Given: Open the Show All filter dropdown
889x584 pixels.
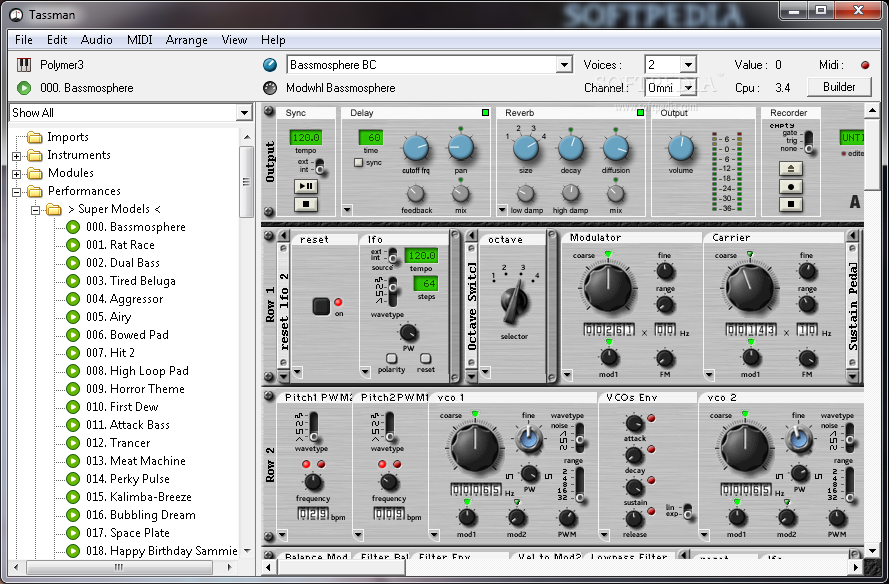Looking at the screenshot, I should coord(244,113).
